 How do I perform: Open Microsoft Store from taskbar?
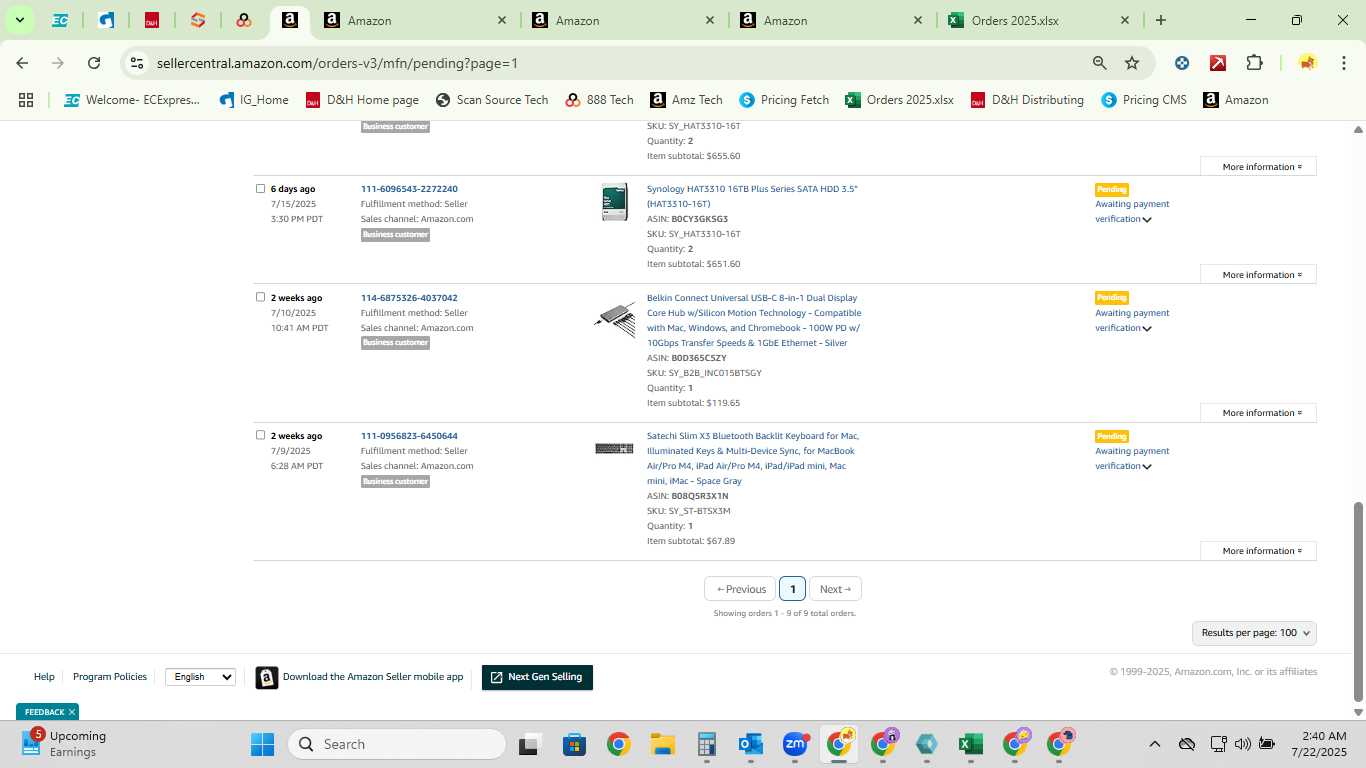tap(574, 744)
